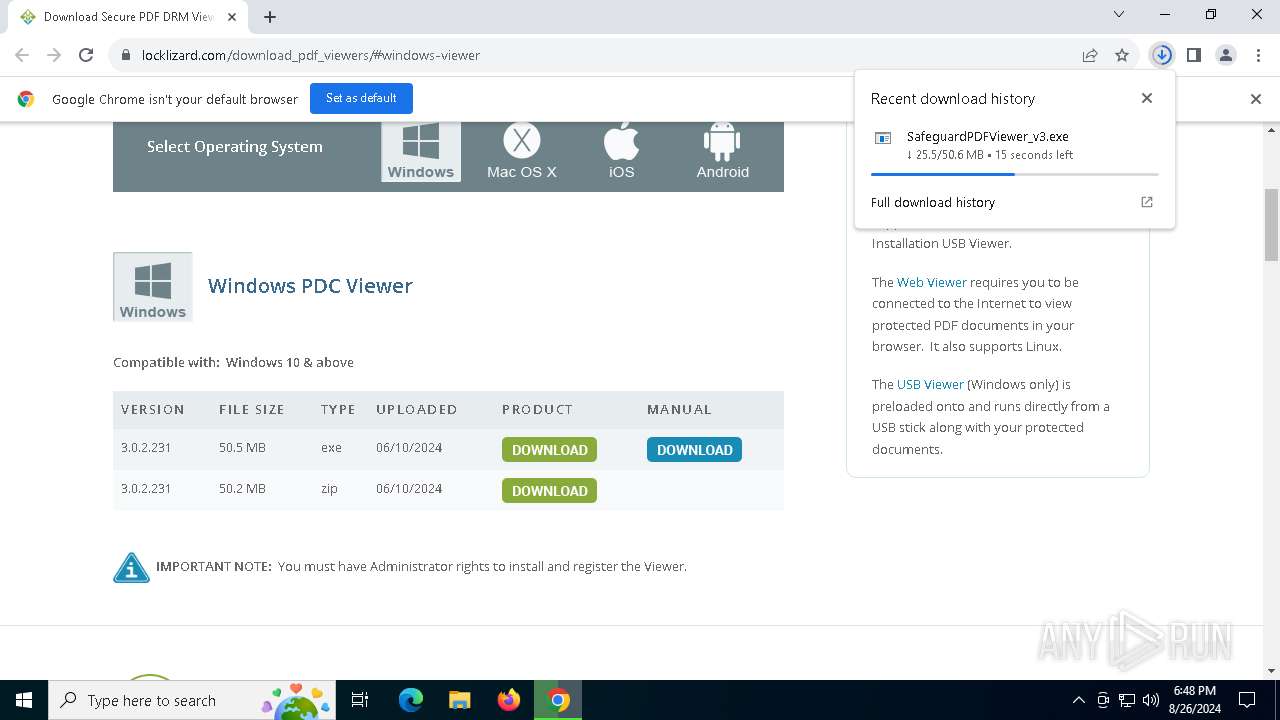Screen dimensions: 1280x720
Task: View site information lock icon
Action: pyautogui.click(x=126, y=55)
